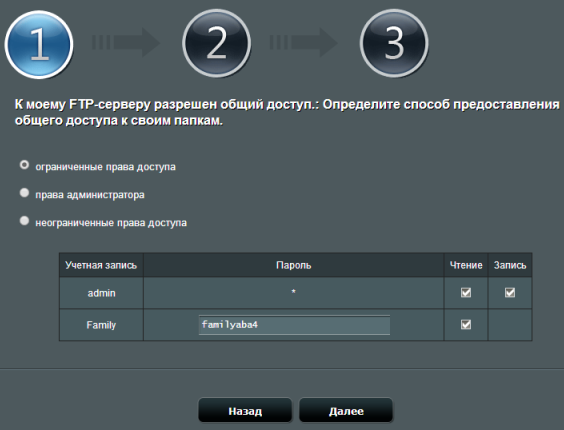This screenshot has width=564, height=430.
Task: Uncheck admin Запись checkbox
Action: tap(510, 293)
